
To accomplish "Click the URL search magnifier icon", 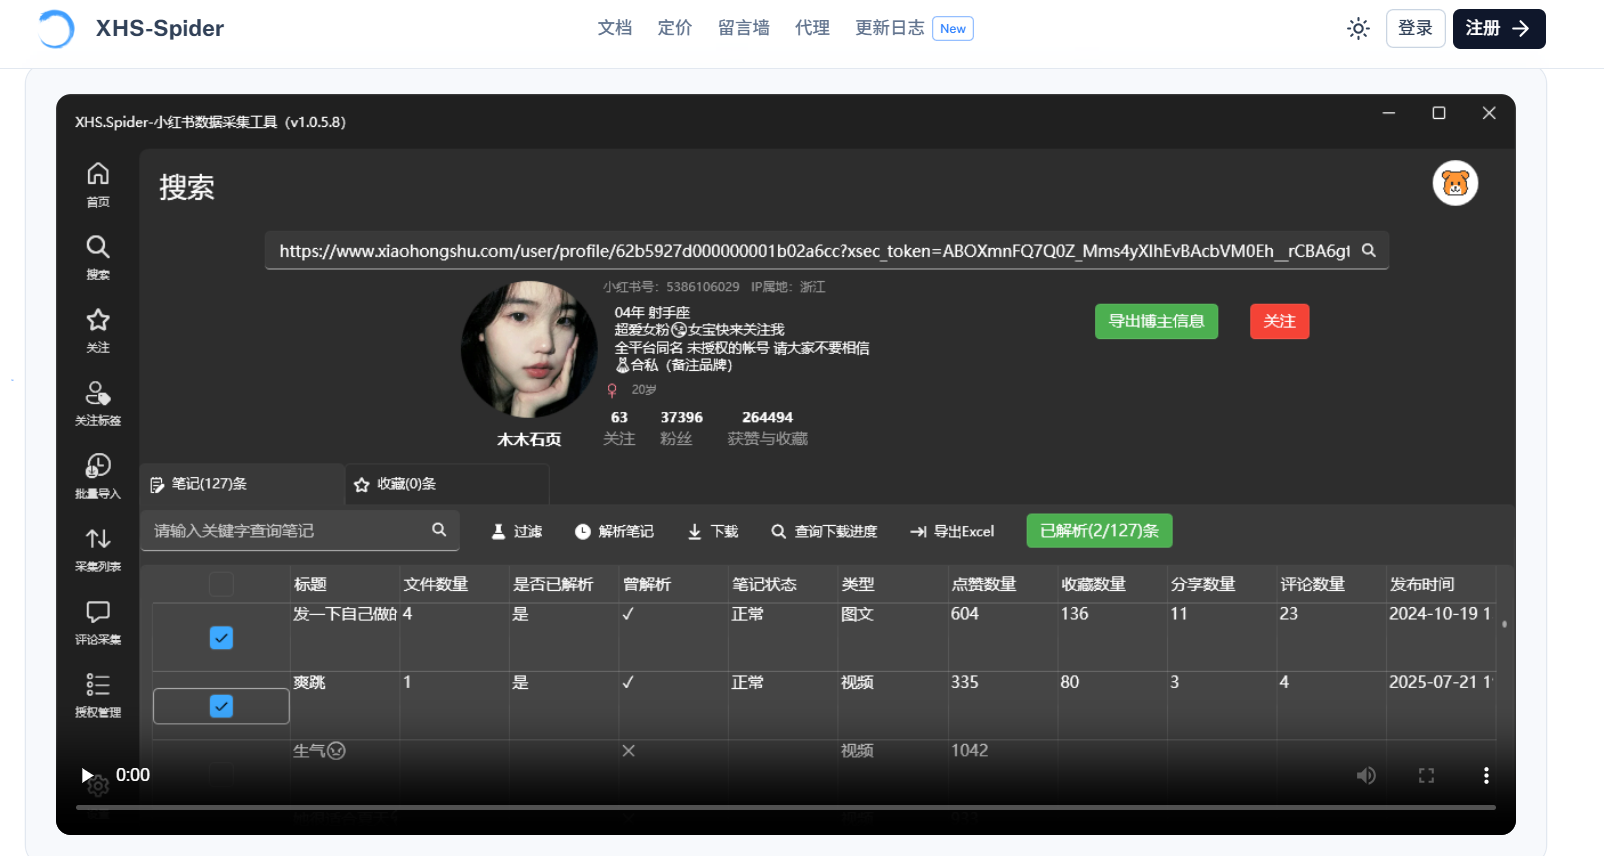I will click(x=1369, y=251).
